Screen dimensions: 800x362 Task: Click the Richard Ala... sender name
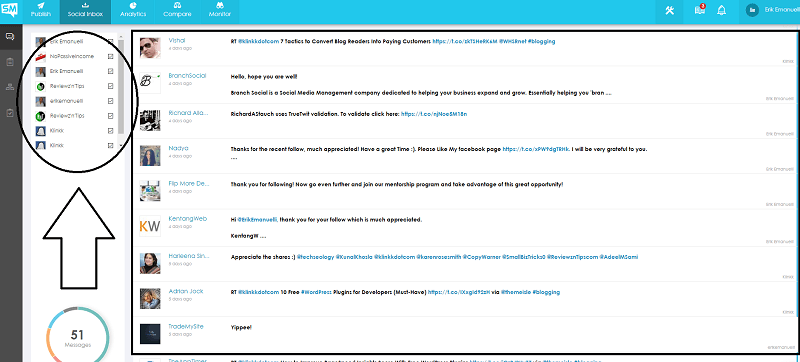click(187, 113)
